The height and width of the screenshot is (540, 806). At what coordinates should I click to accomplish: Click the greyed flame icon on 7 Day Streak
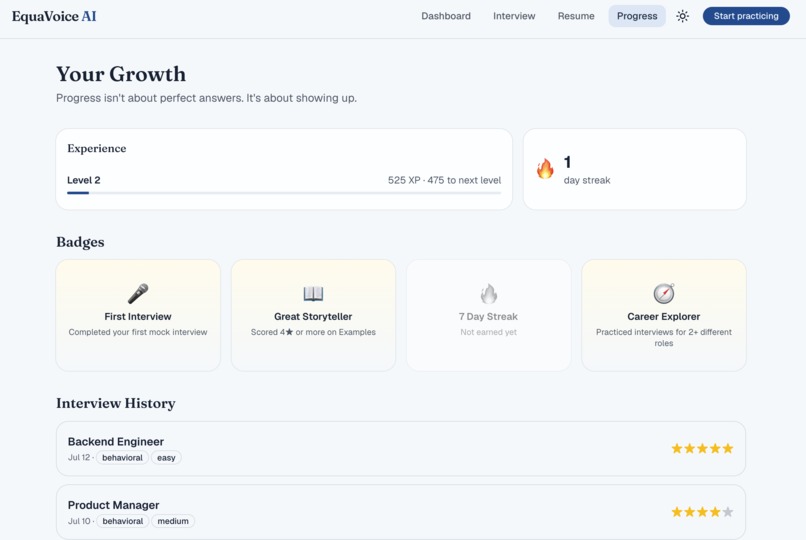coord(488,293)
